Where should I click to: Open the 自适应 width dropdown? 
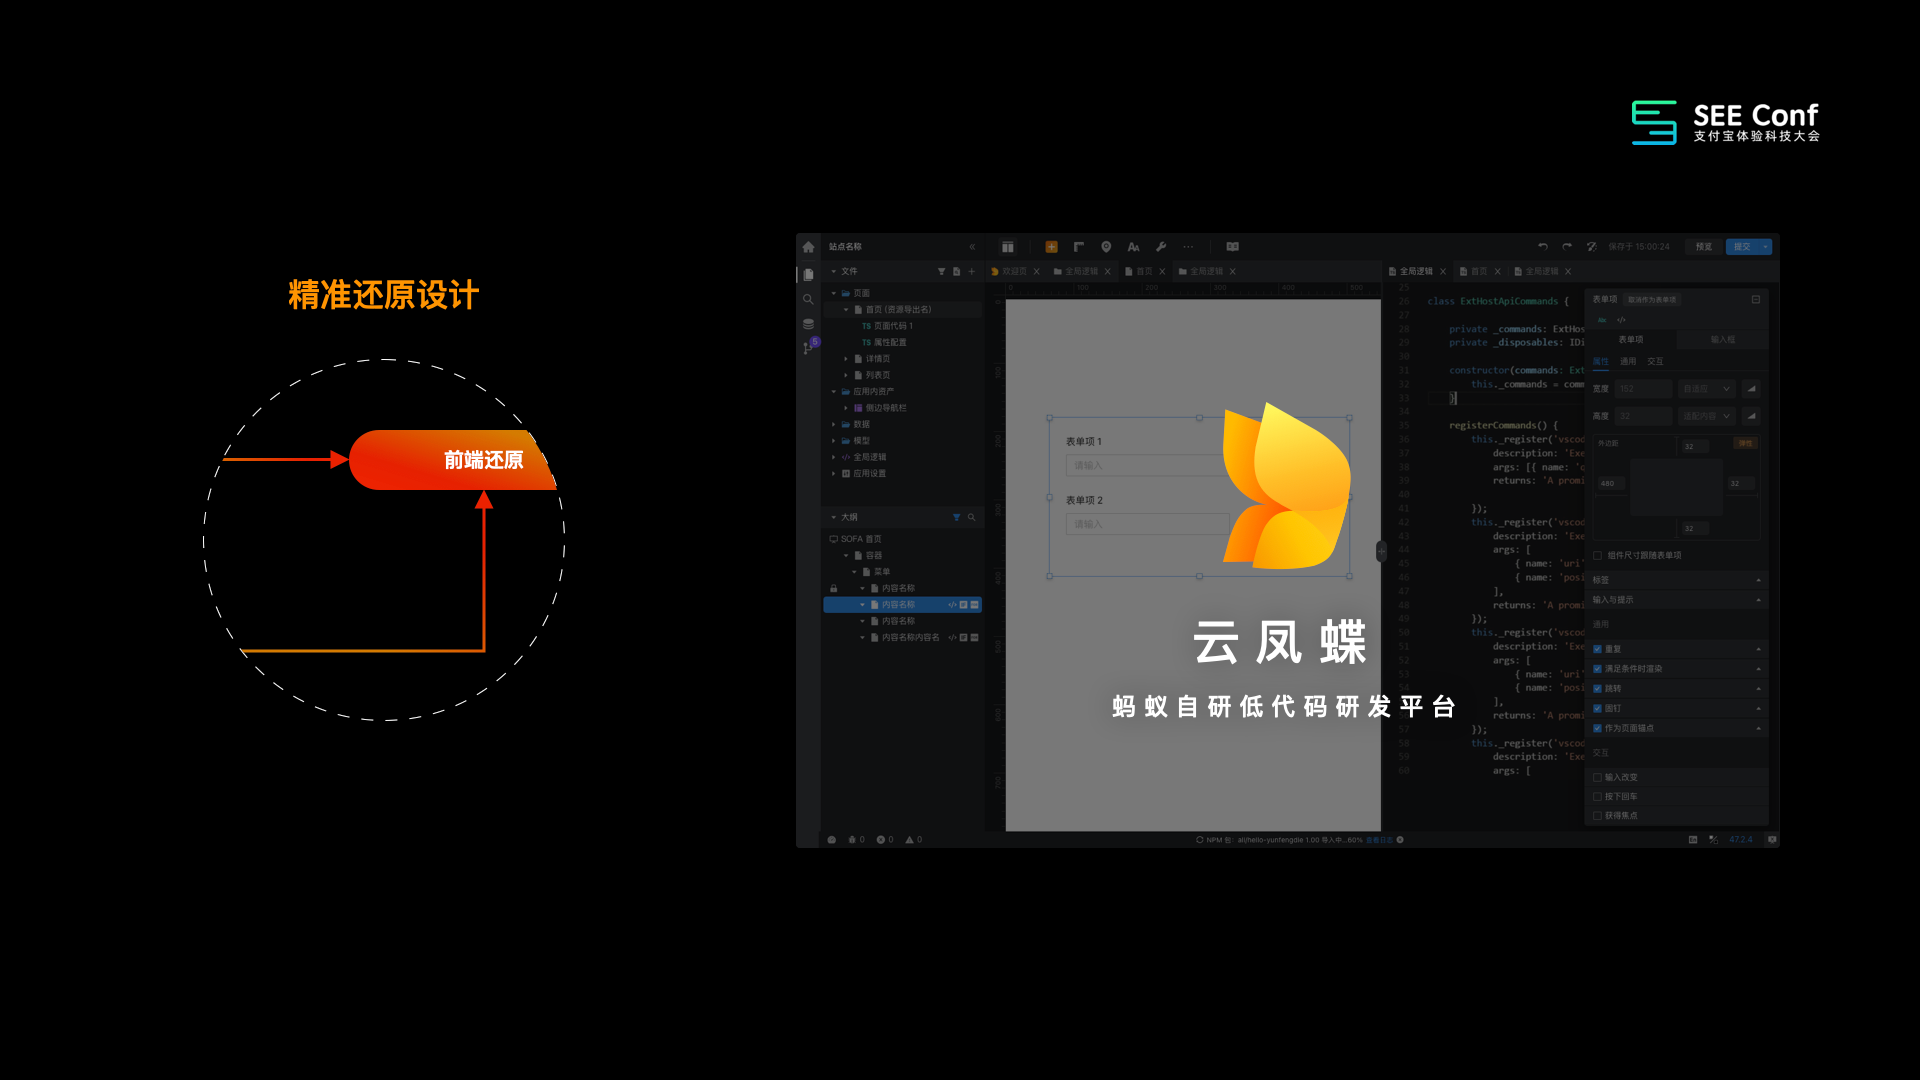coord(1707,388)
